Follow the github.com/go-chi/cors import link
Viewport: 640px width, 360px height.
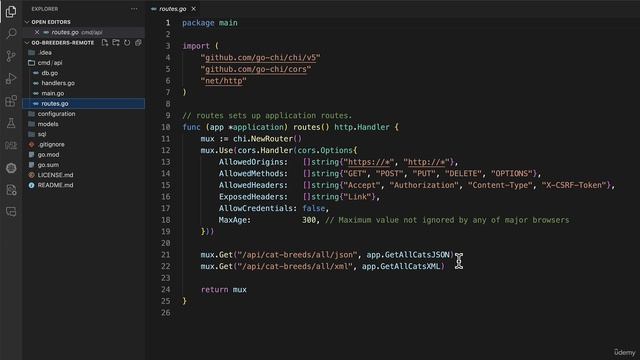256,69
